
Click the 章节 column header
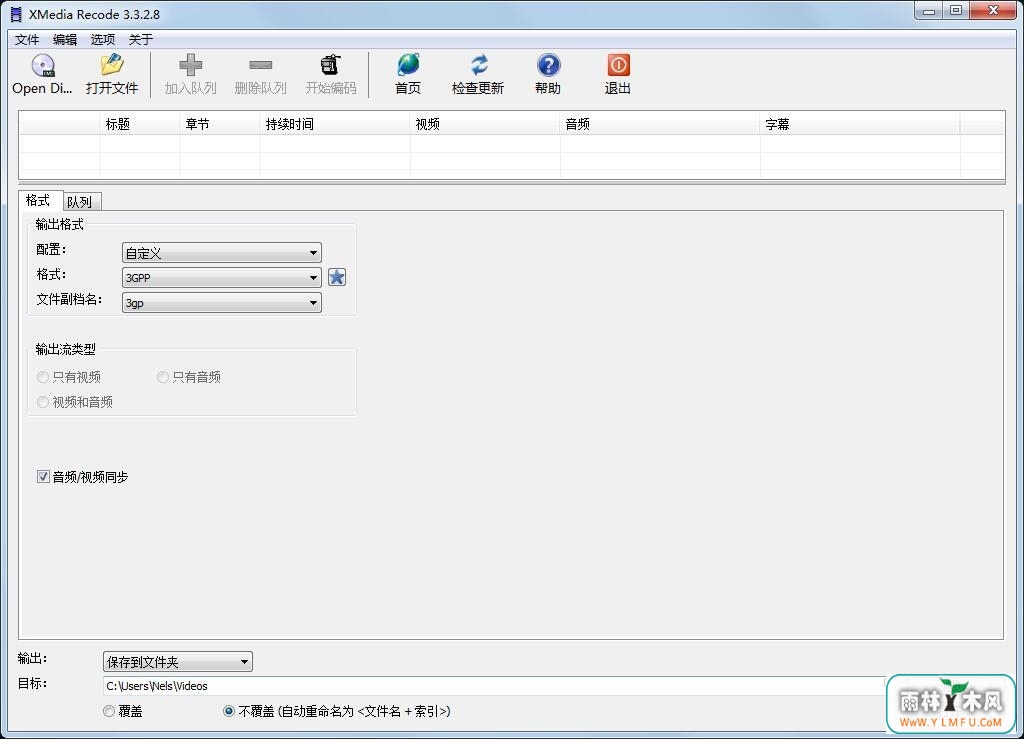220,124
